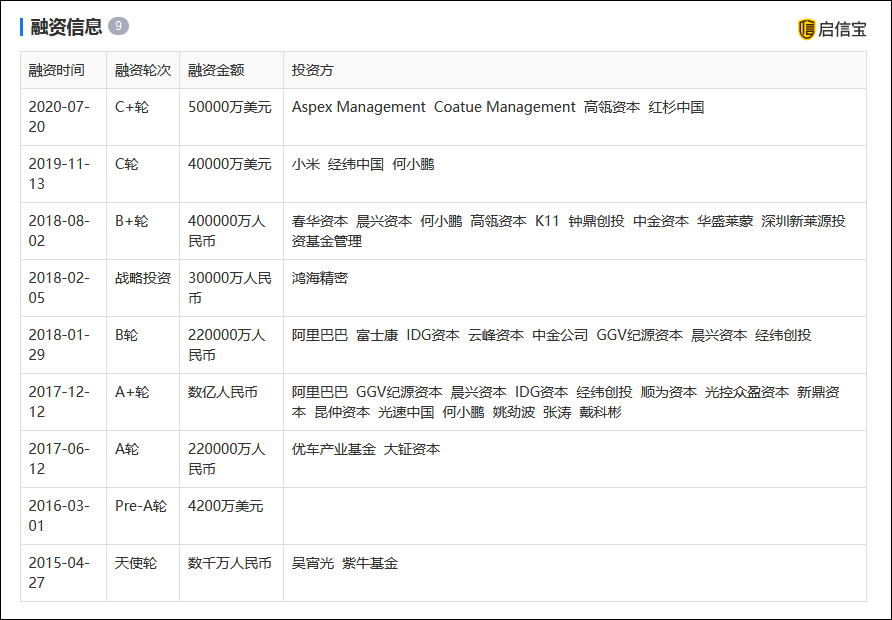Open investor 深圳新莱源投资基金管理

click(x=569, y=231)
